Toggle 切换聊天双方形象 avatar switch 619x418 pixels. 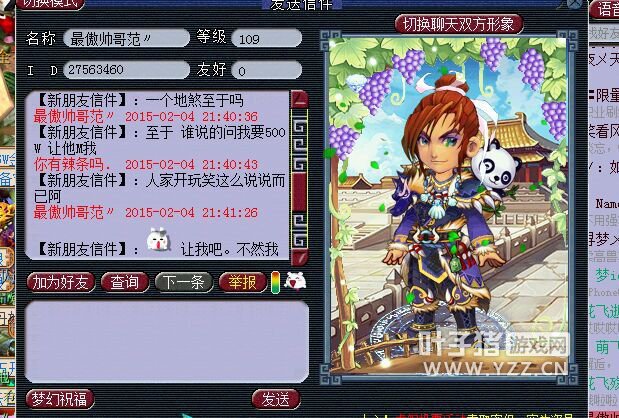coord(459,24)
